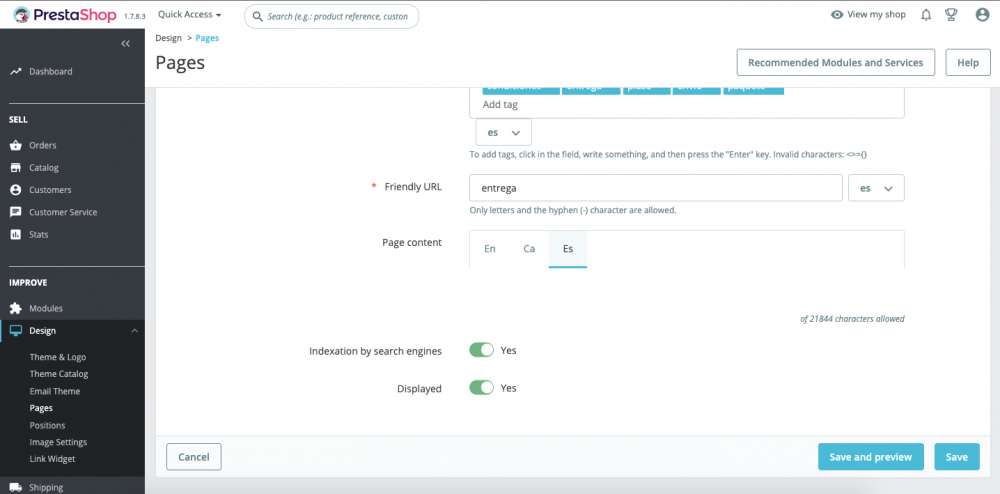Click the Stats menu label
This screenshot has width=1000, height=494.
(38, 235)
